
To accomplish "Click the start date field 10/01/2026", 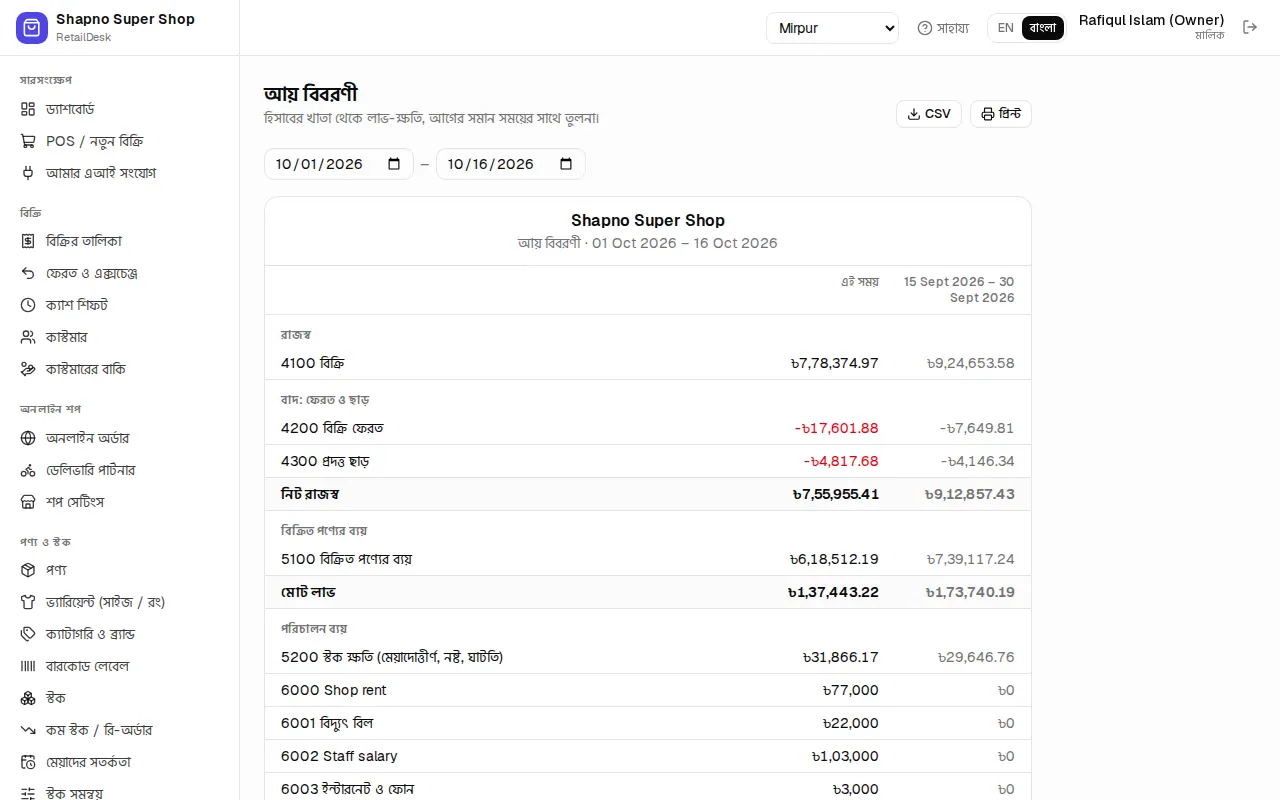I will point(339,164).
